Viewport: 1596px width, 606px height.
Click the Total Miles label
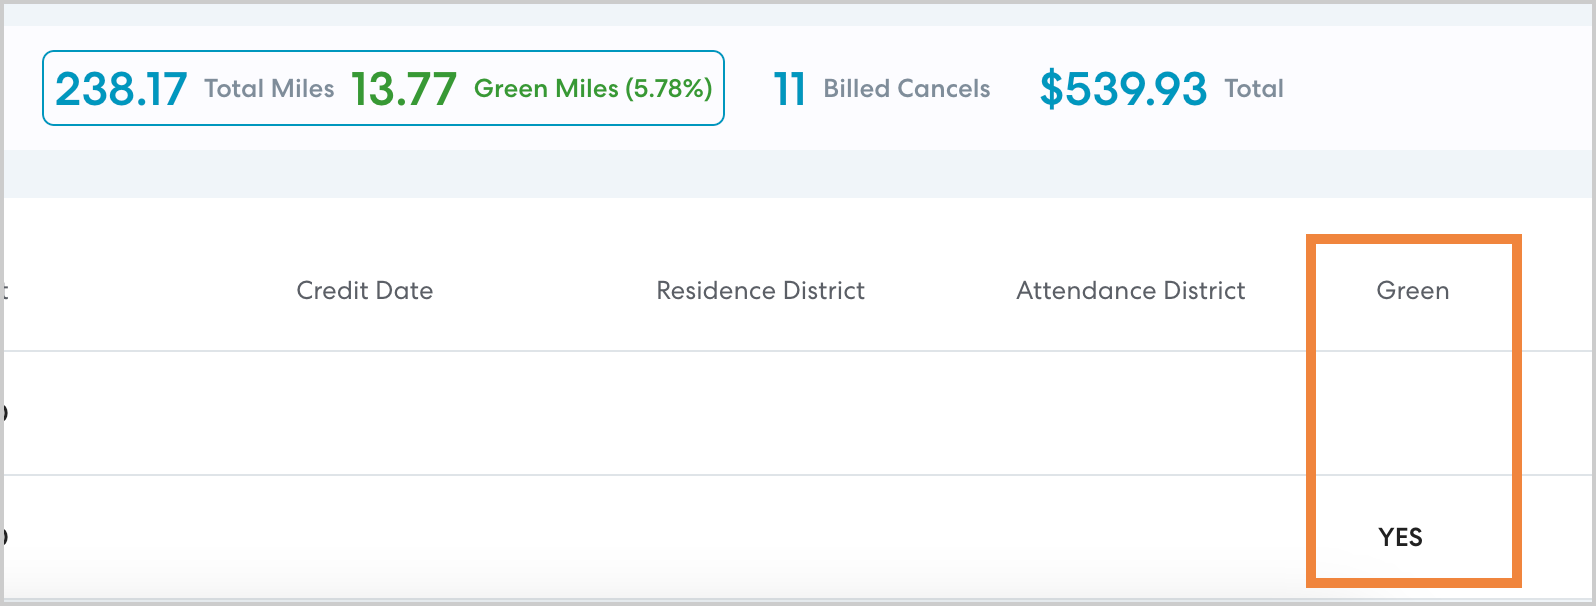(x=269, y=89)
